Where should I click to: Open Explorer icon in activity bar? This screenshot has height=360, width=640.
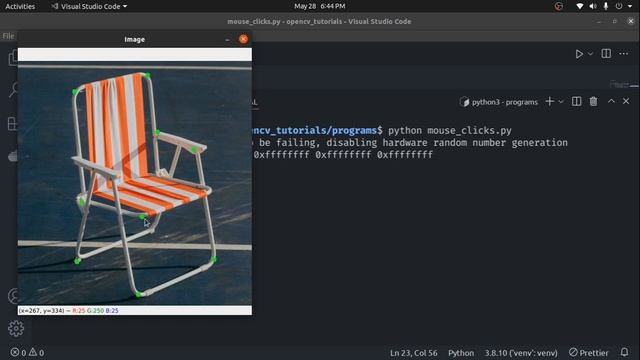coord(13,58)
